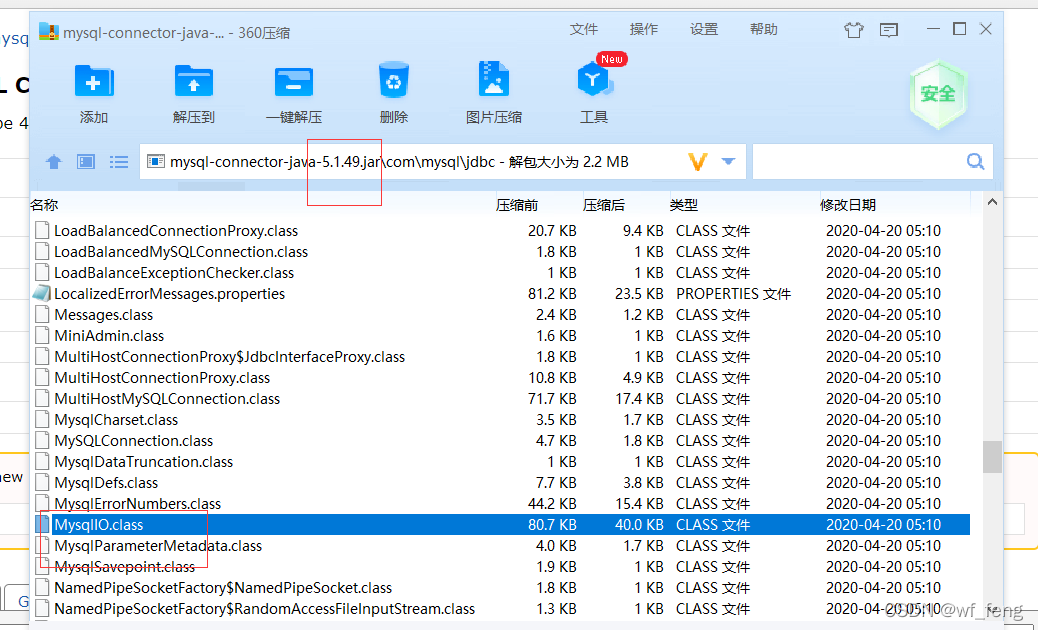
Task: Sort by the 压缩前 column header
Action: coord(517,205)
